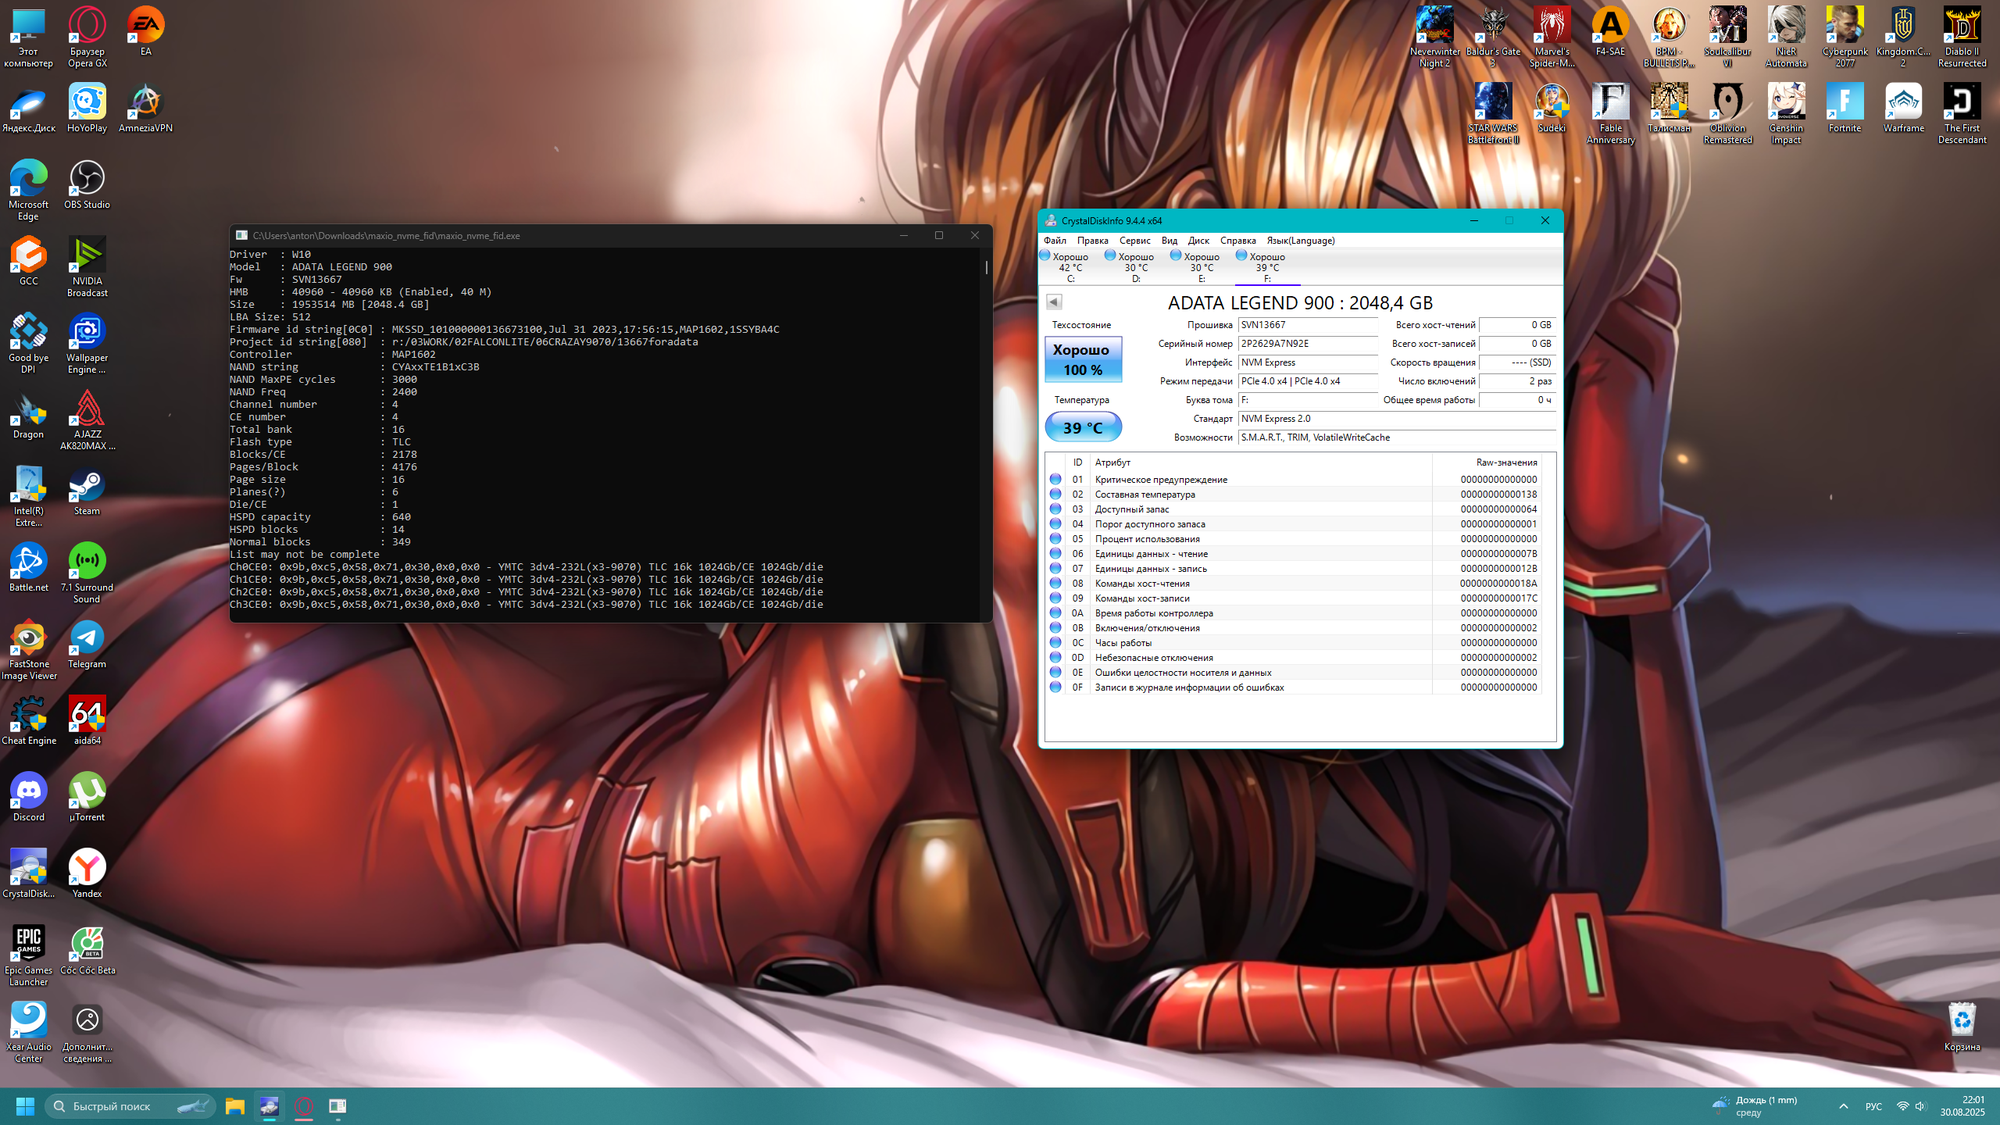The image size is (2000, 1125).
Task: Open the Сервис menu in CrystalDiskInfo
Action: (1134, 241)
